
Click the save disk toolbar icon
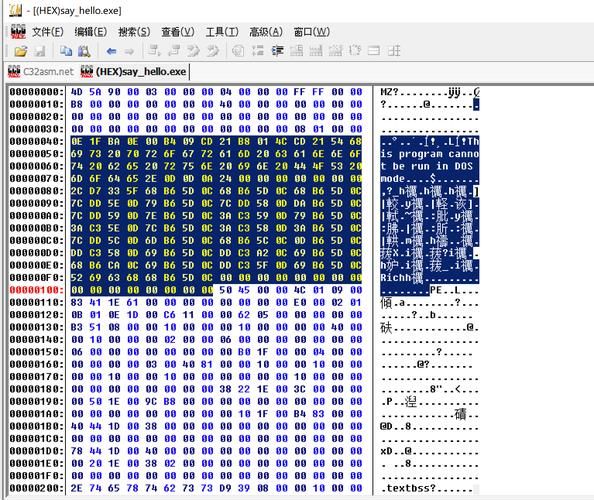point(39,51)
